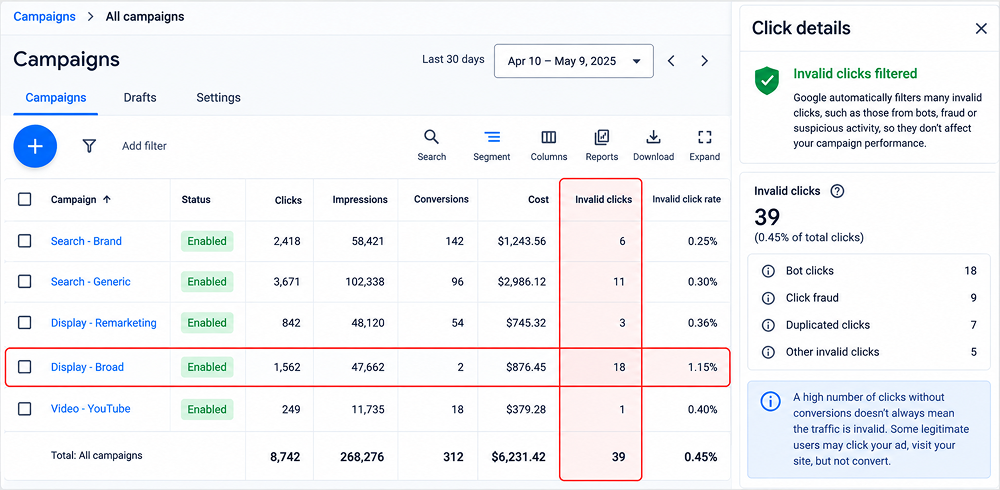Click the info icon beside Click fraud
Screen dimensions: 1000x490
(x=768, y=298)
